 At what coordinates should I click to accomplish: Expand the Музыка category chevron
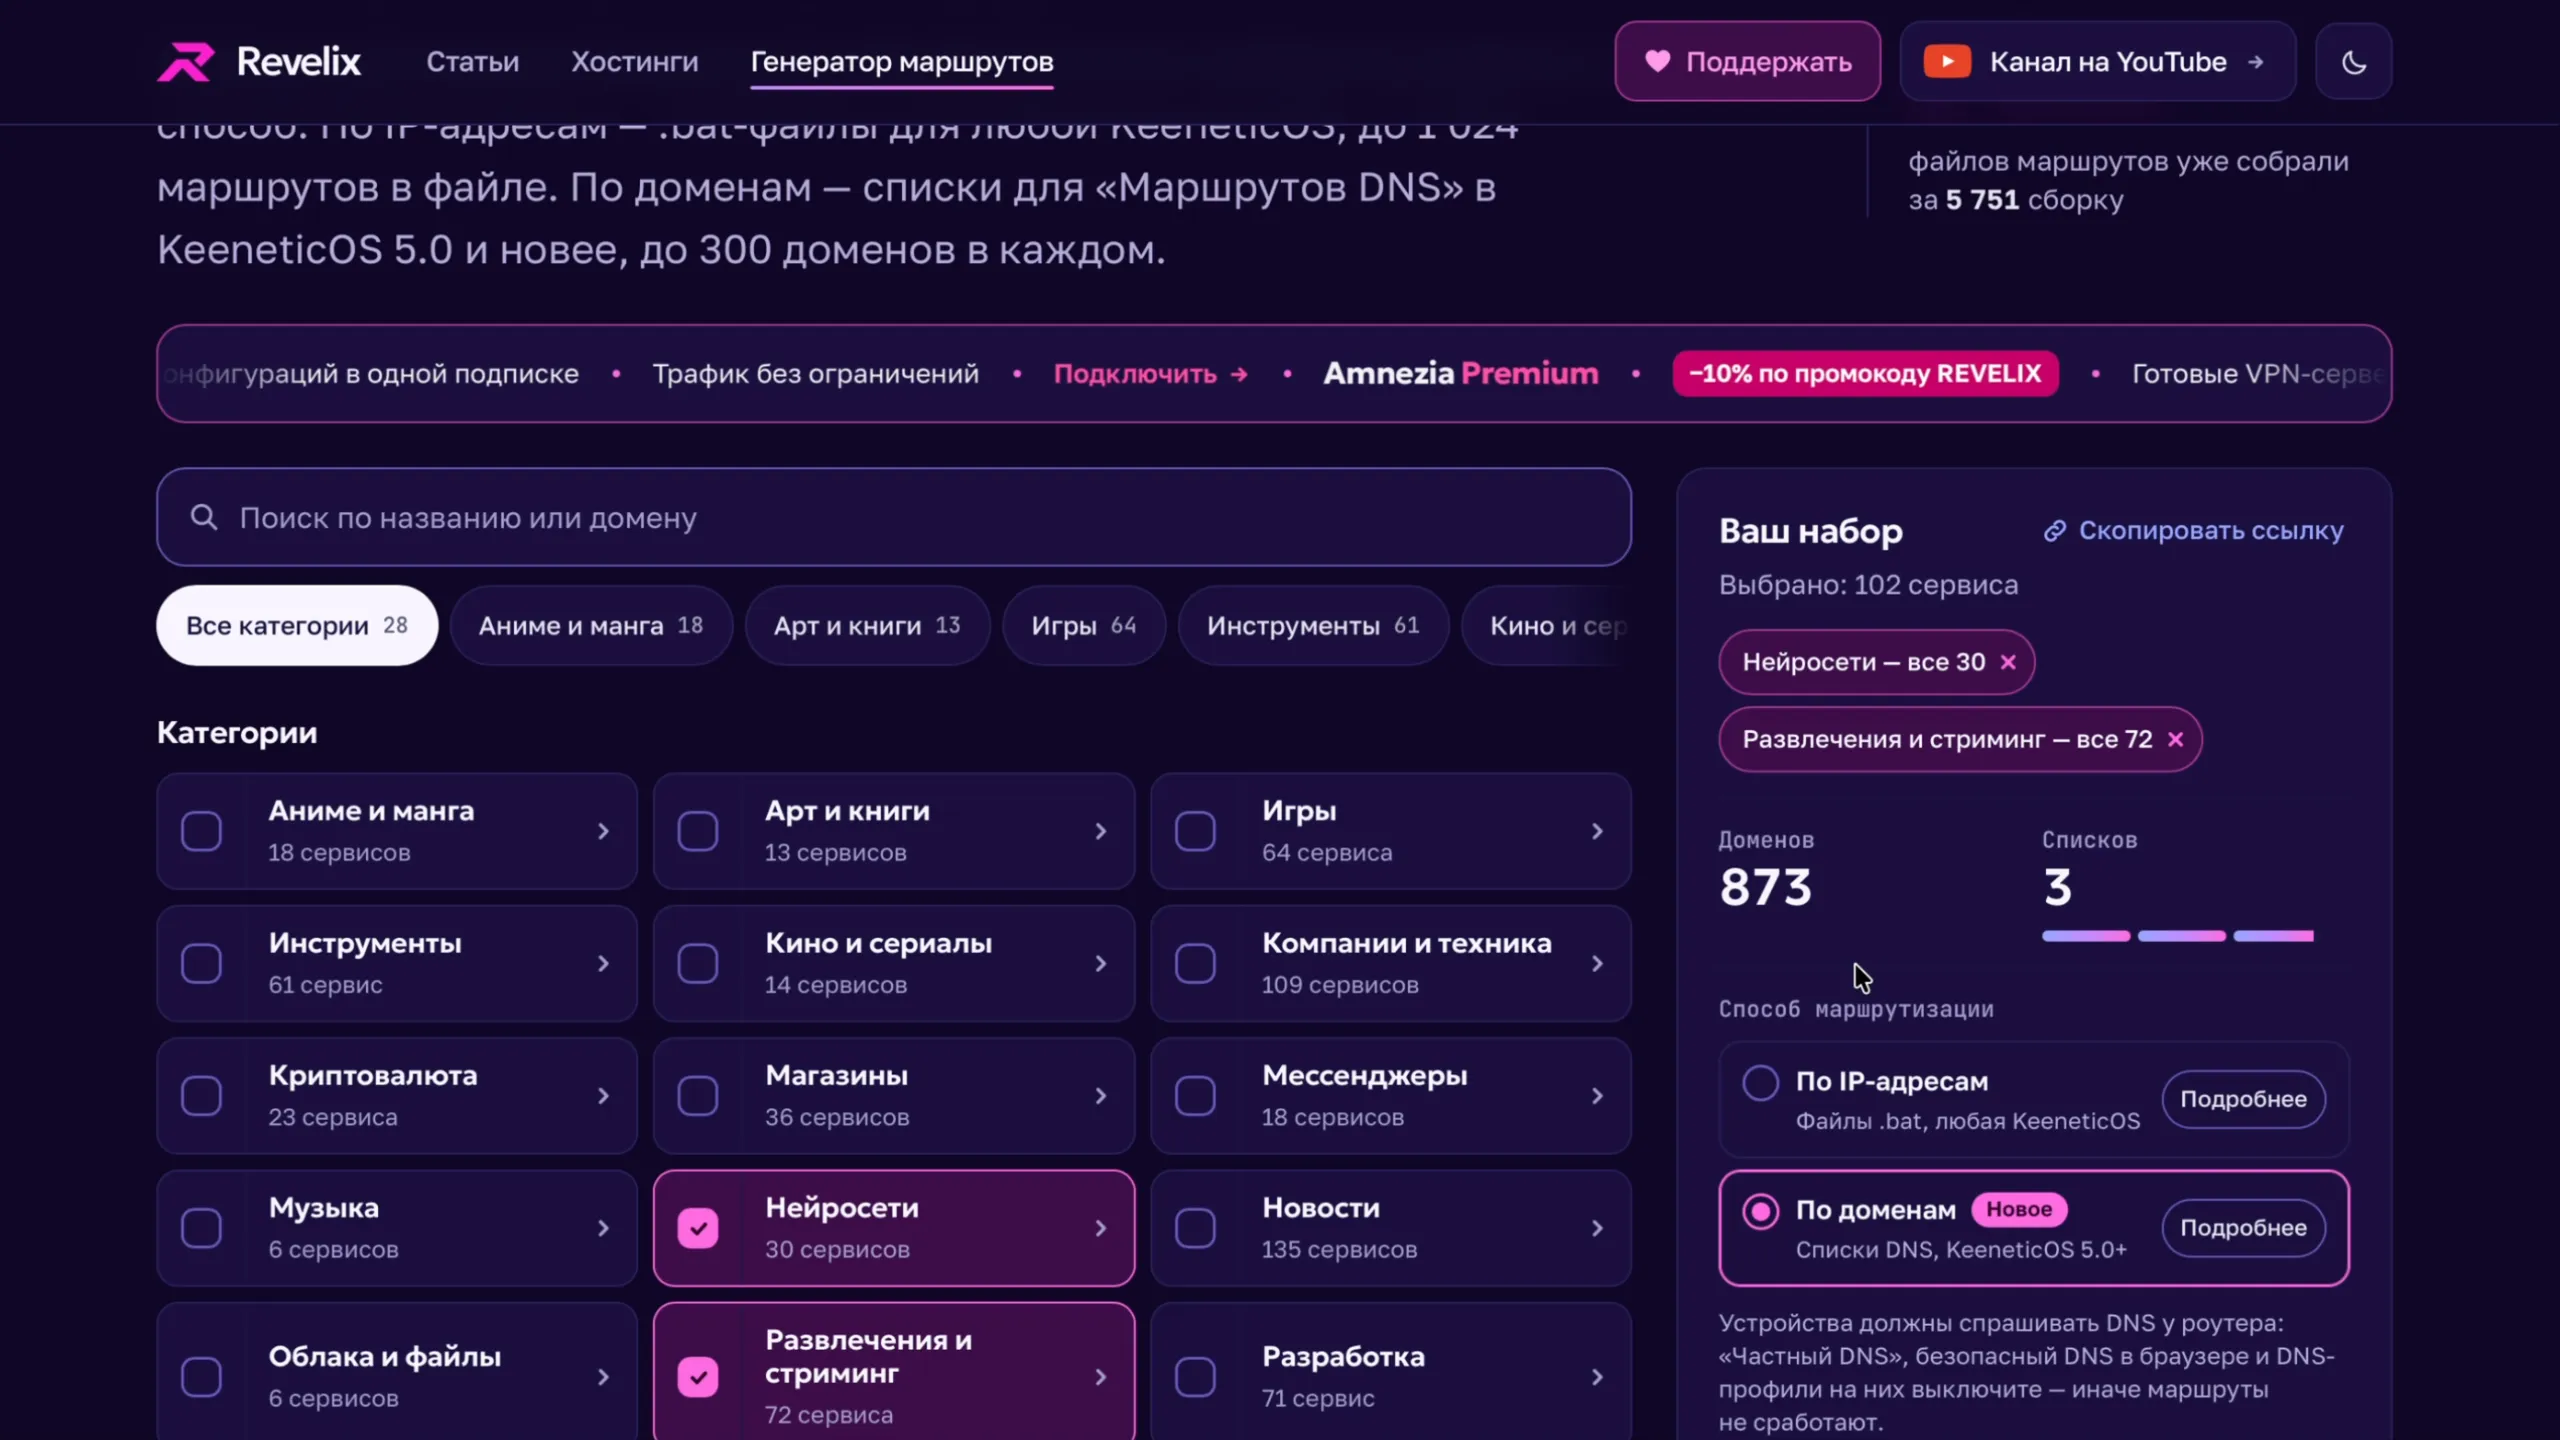click(603, 1228)
